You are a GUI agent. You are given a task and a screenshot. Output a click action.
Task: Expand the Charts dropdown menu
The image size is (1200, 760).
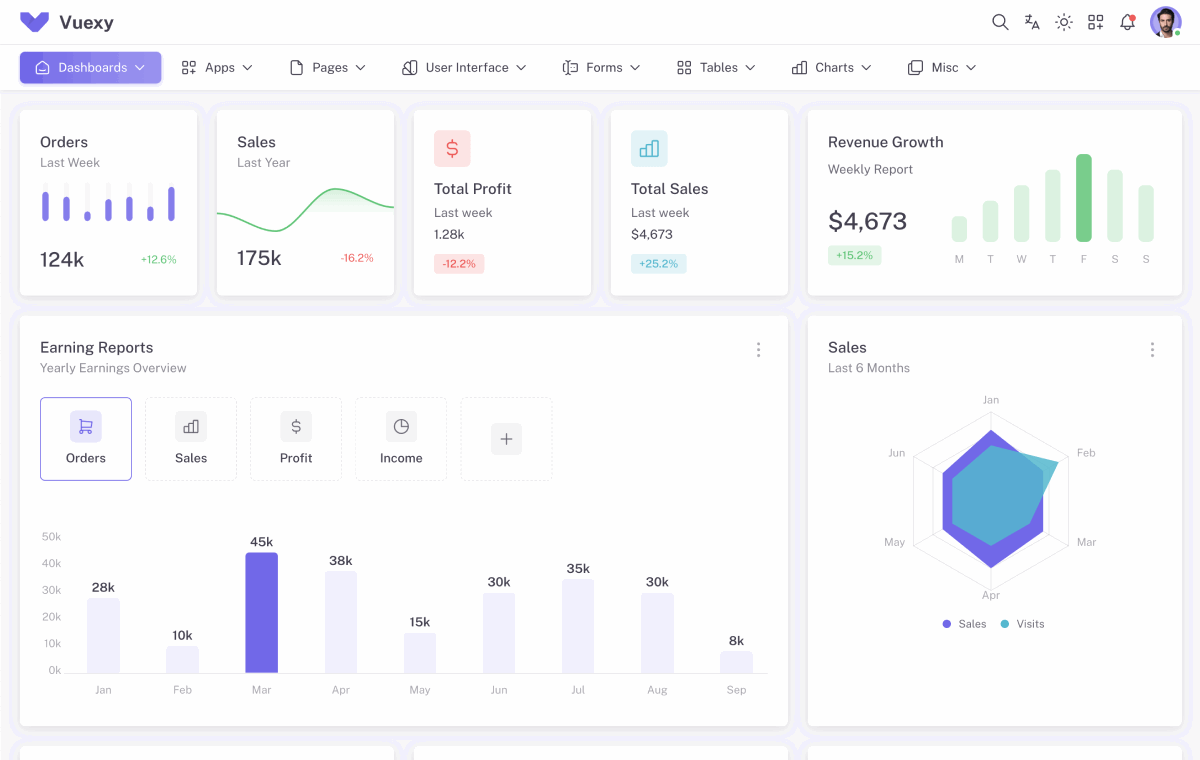pos(832,68)
